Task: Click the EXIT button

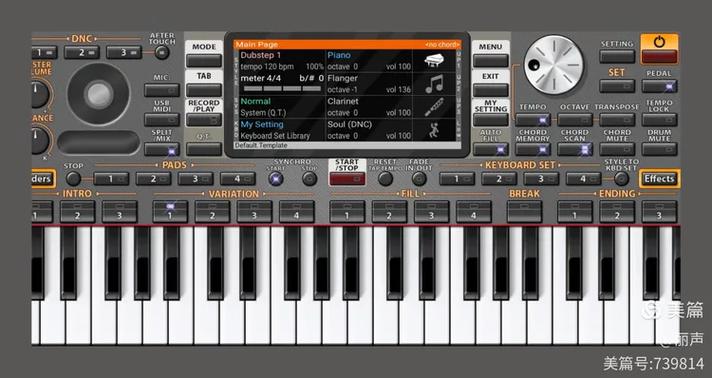Action: [490, 90]
